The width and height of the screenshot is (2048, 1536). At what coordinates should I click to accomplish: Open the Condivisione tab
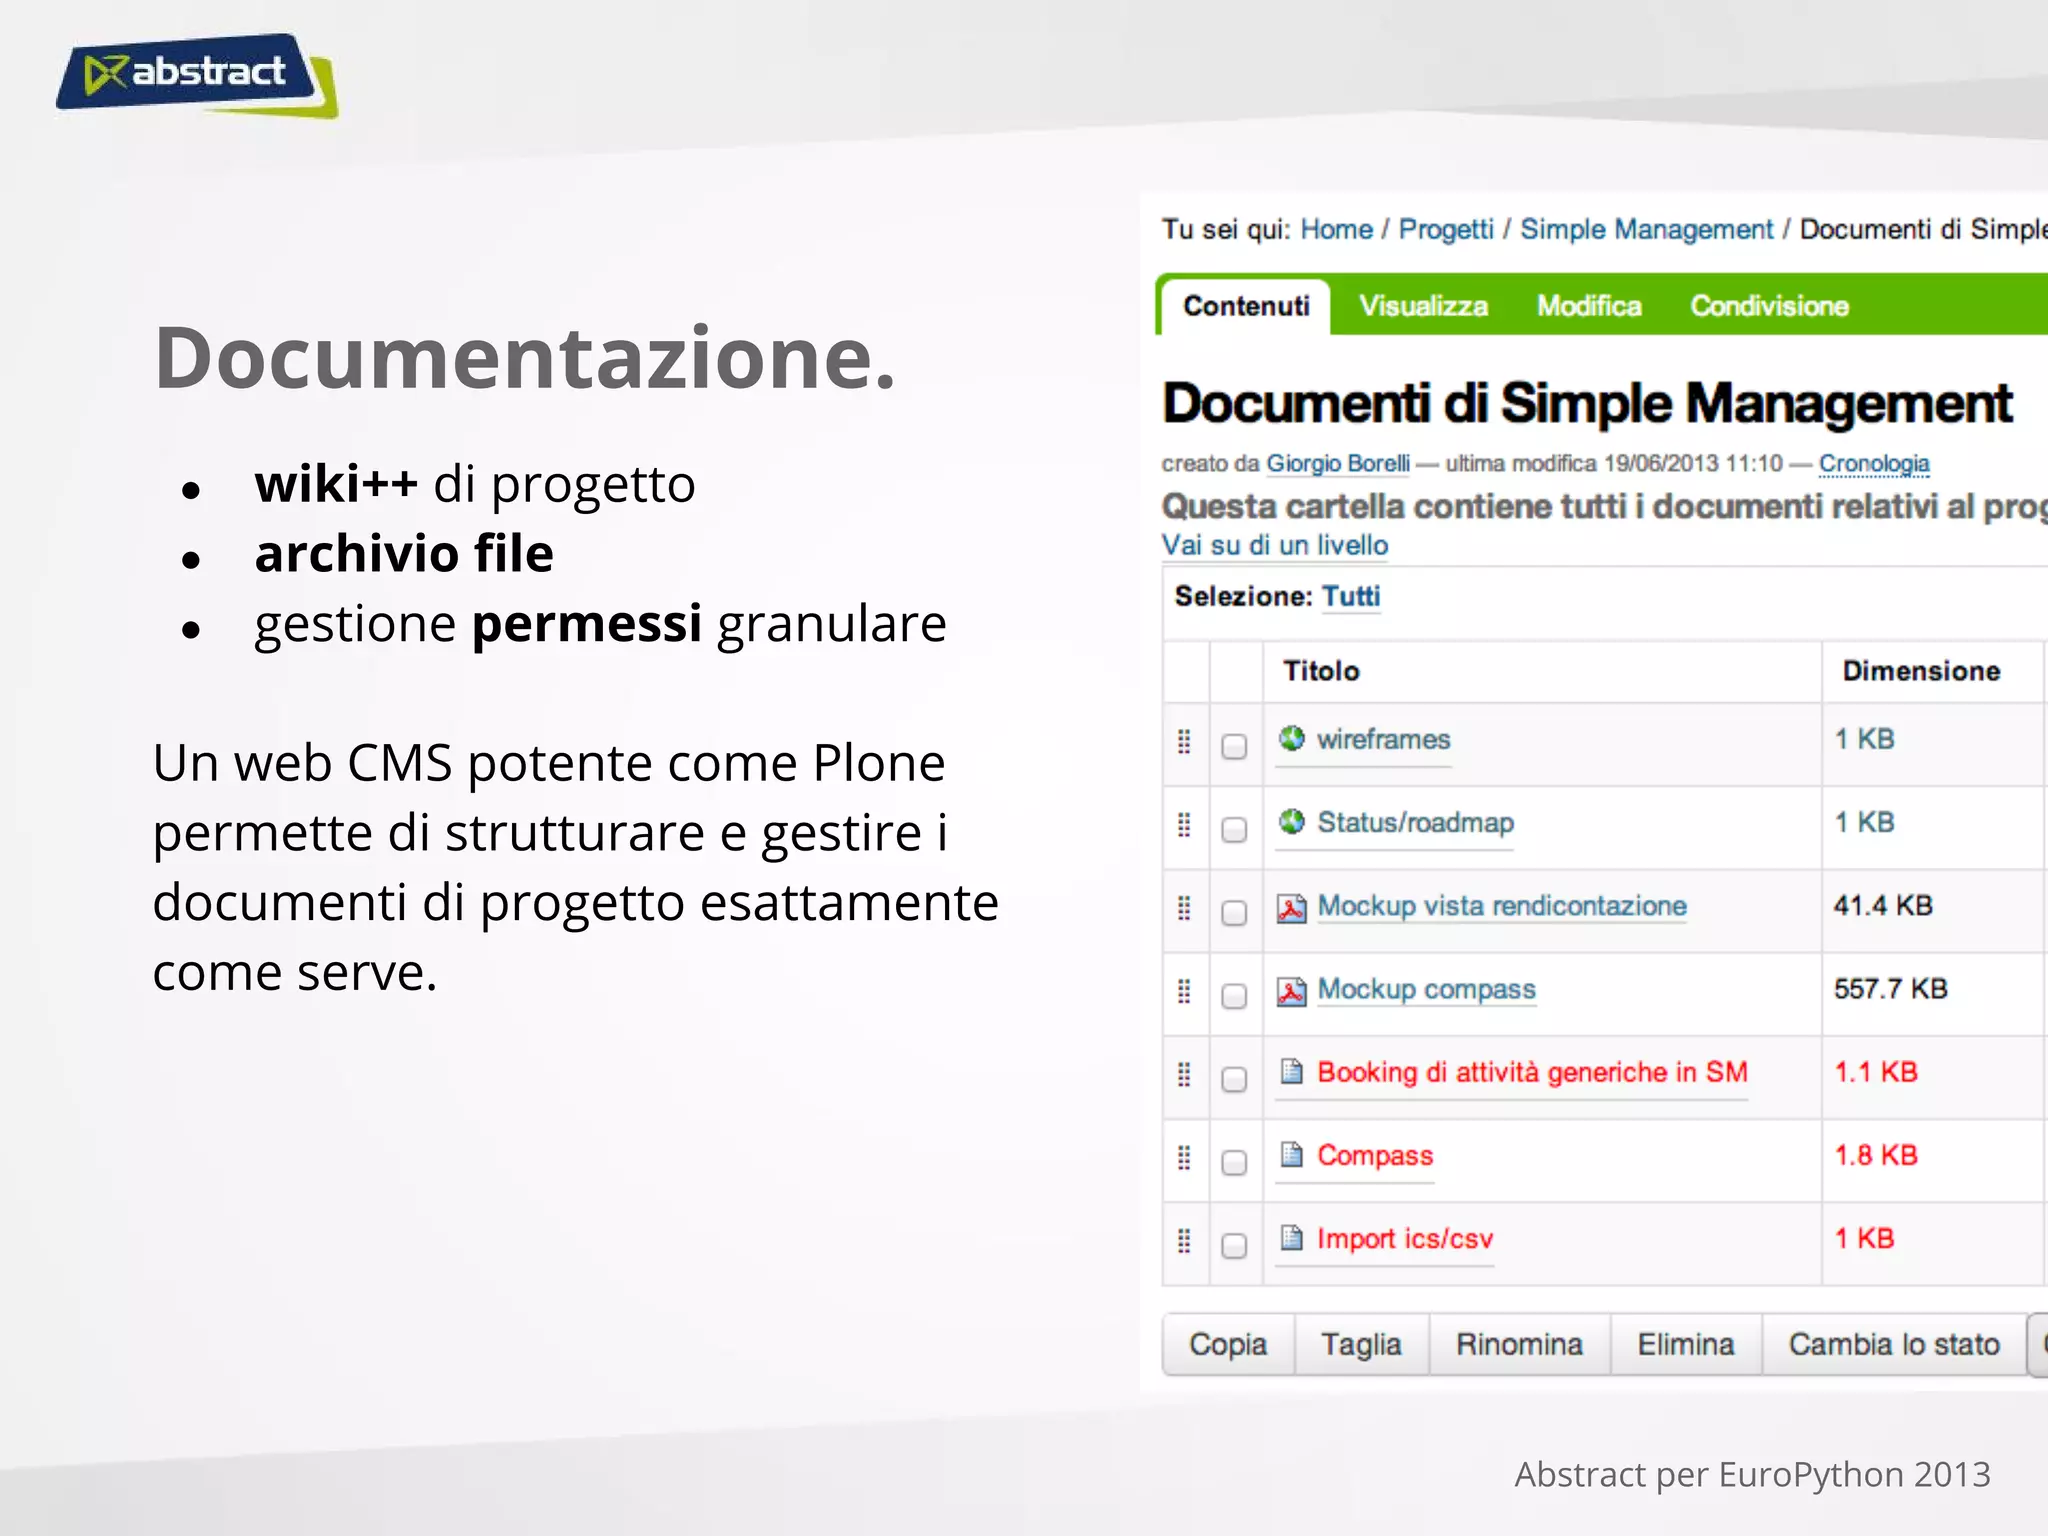coord(1769,306)
